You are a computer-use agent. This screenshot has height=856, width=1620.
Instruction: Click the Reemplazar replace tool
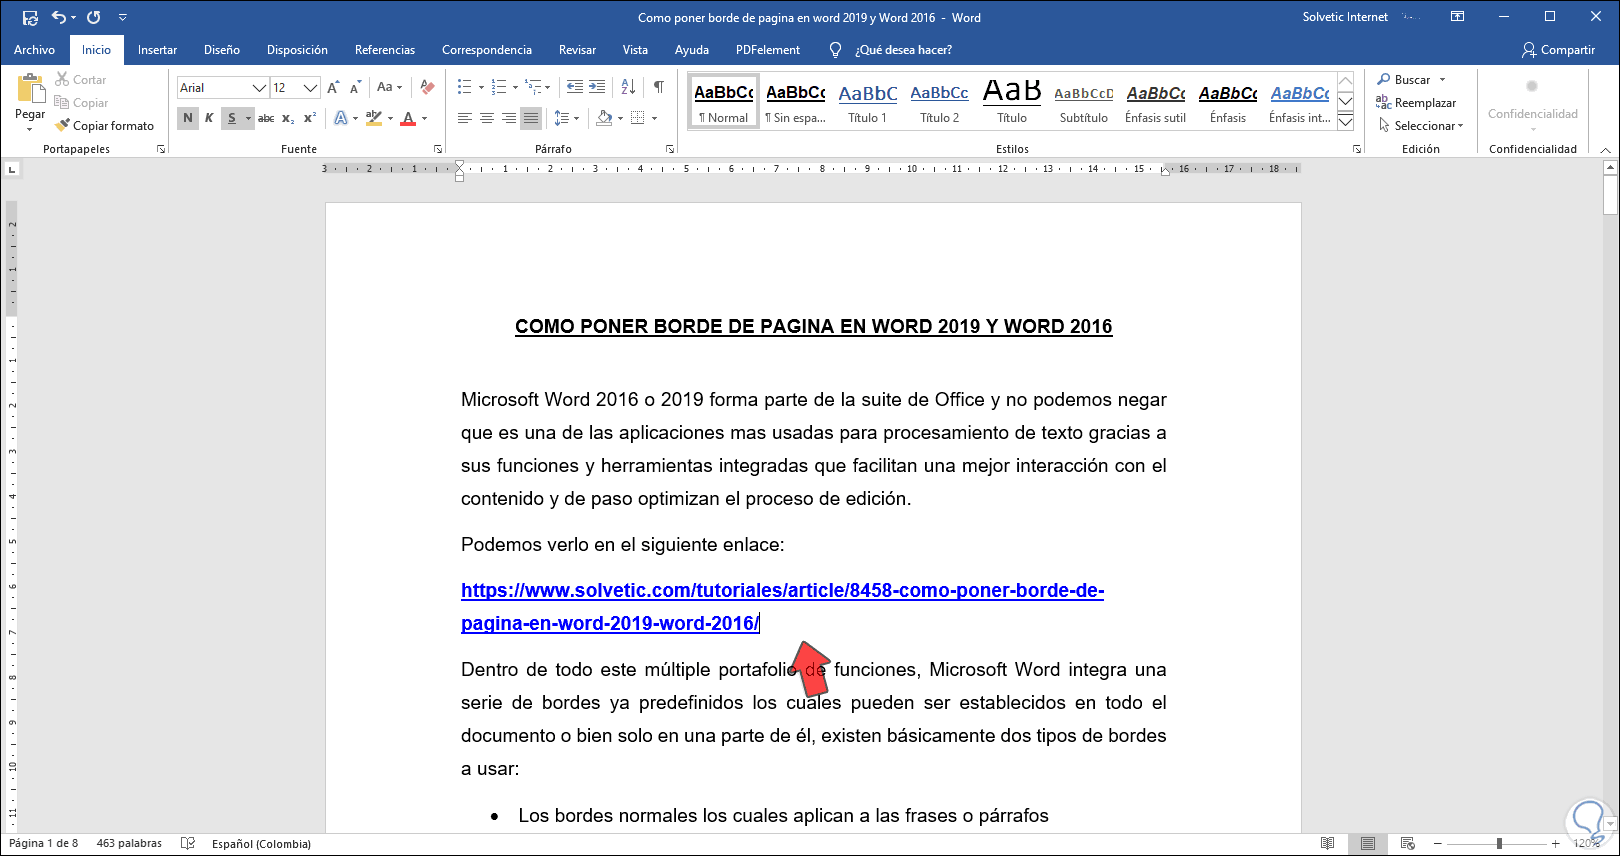point(1416,102)
